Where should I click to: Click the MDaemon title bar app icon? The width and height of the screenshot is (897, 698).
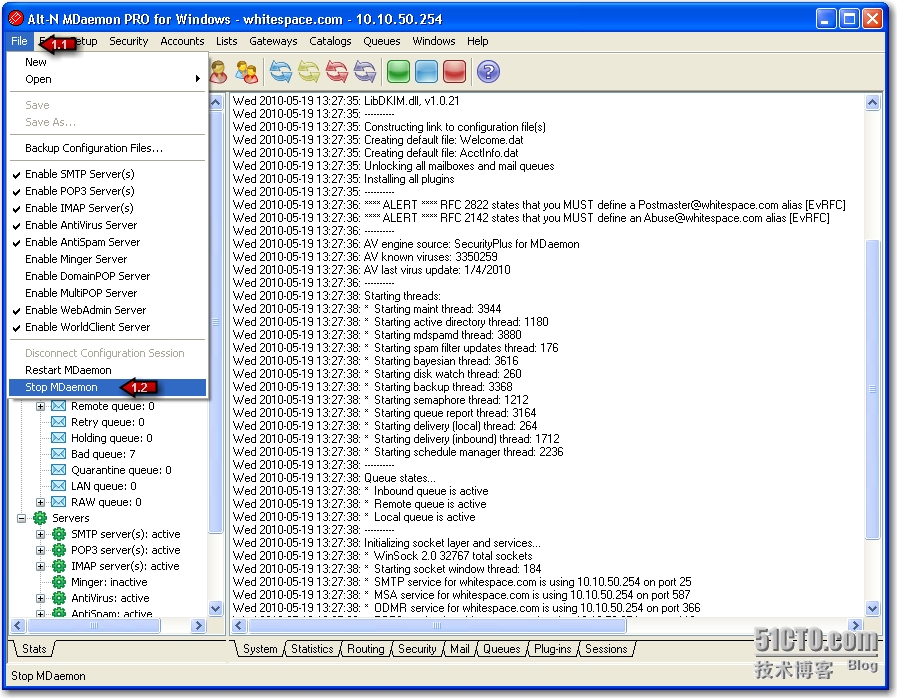click(15, 19)
